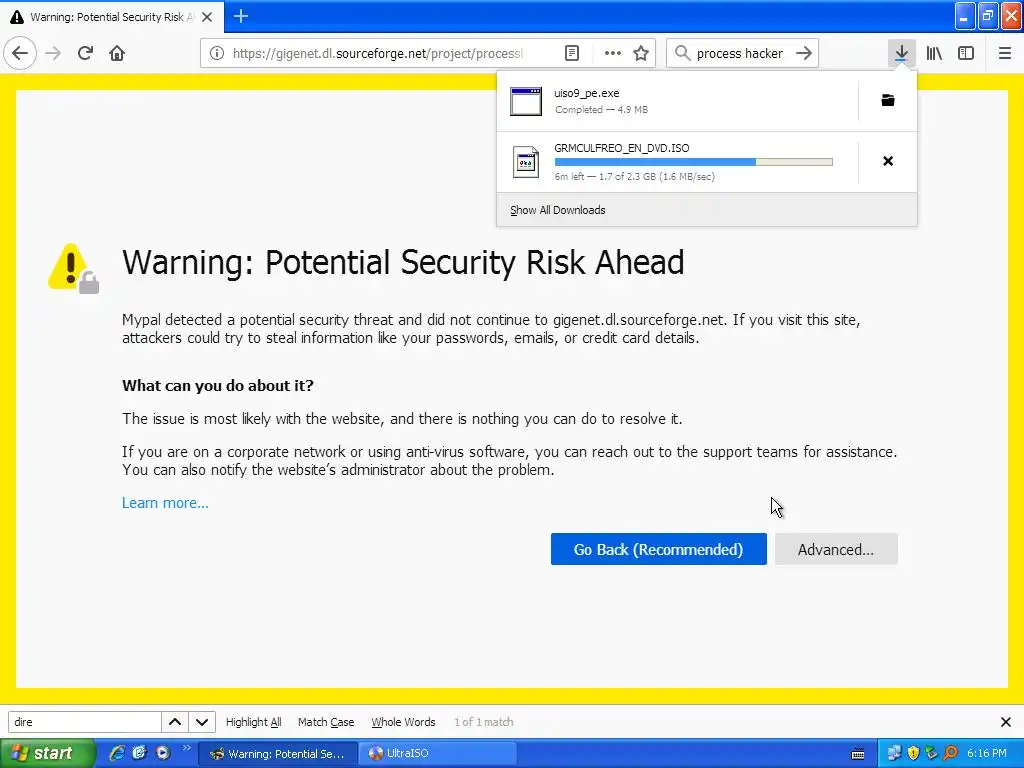Launch Internet Explorer from Quick Launch
1024x768 pixels.
pos(116,753)
